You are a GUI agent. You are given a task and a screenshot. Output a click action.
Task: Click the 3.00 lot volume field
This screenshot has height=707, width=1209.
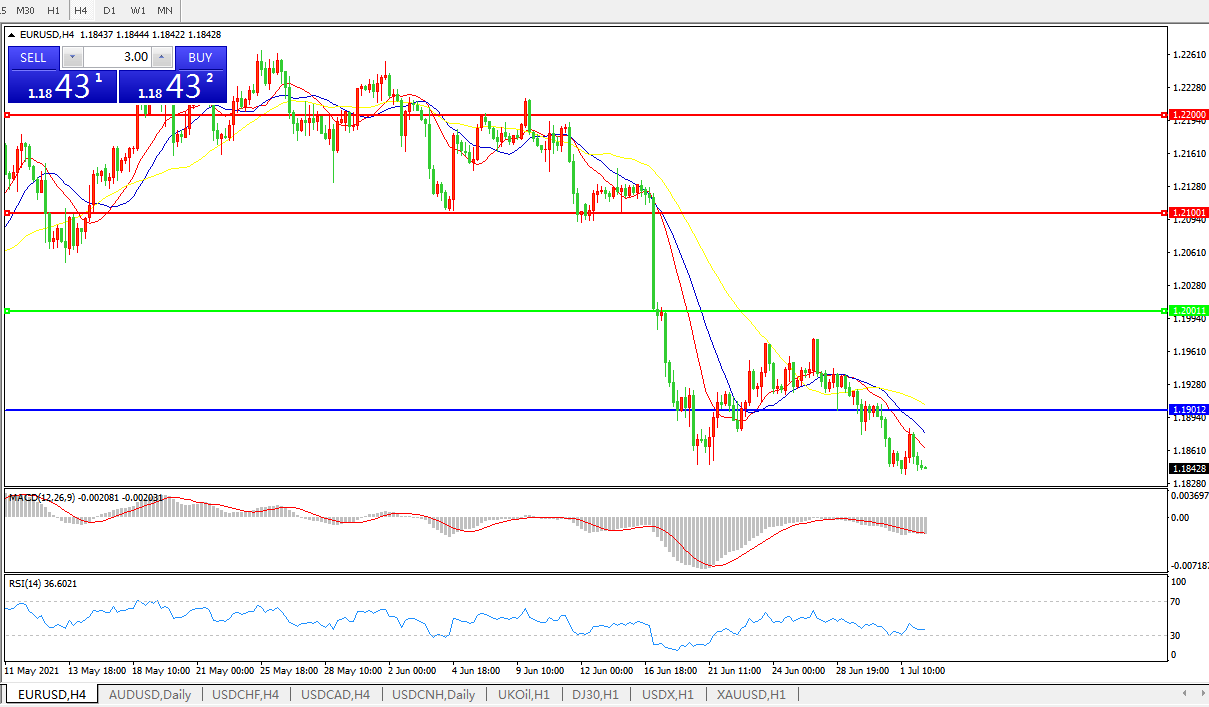116,57
